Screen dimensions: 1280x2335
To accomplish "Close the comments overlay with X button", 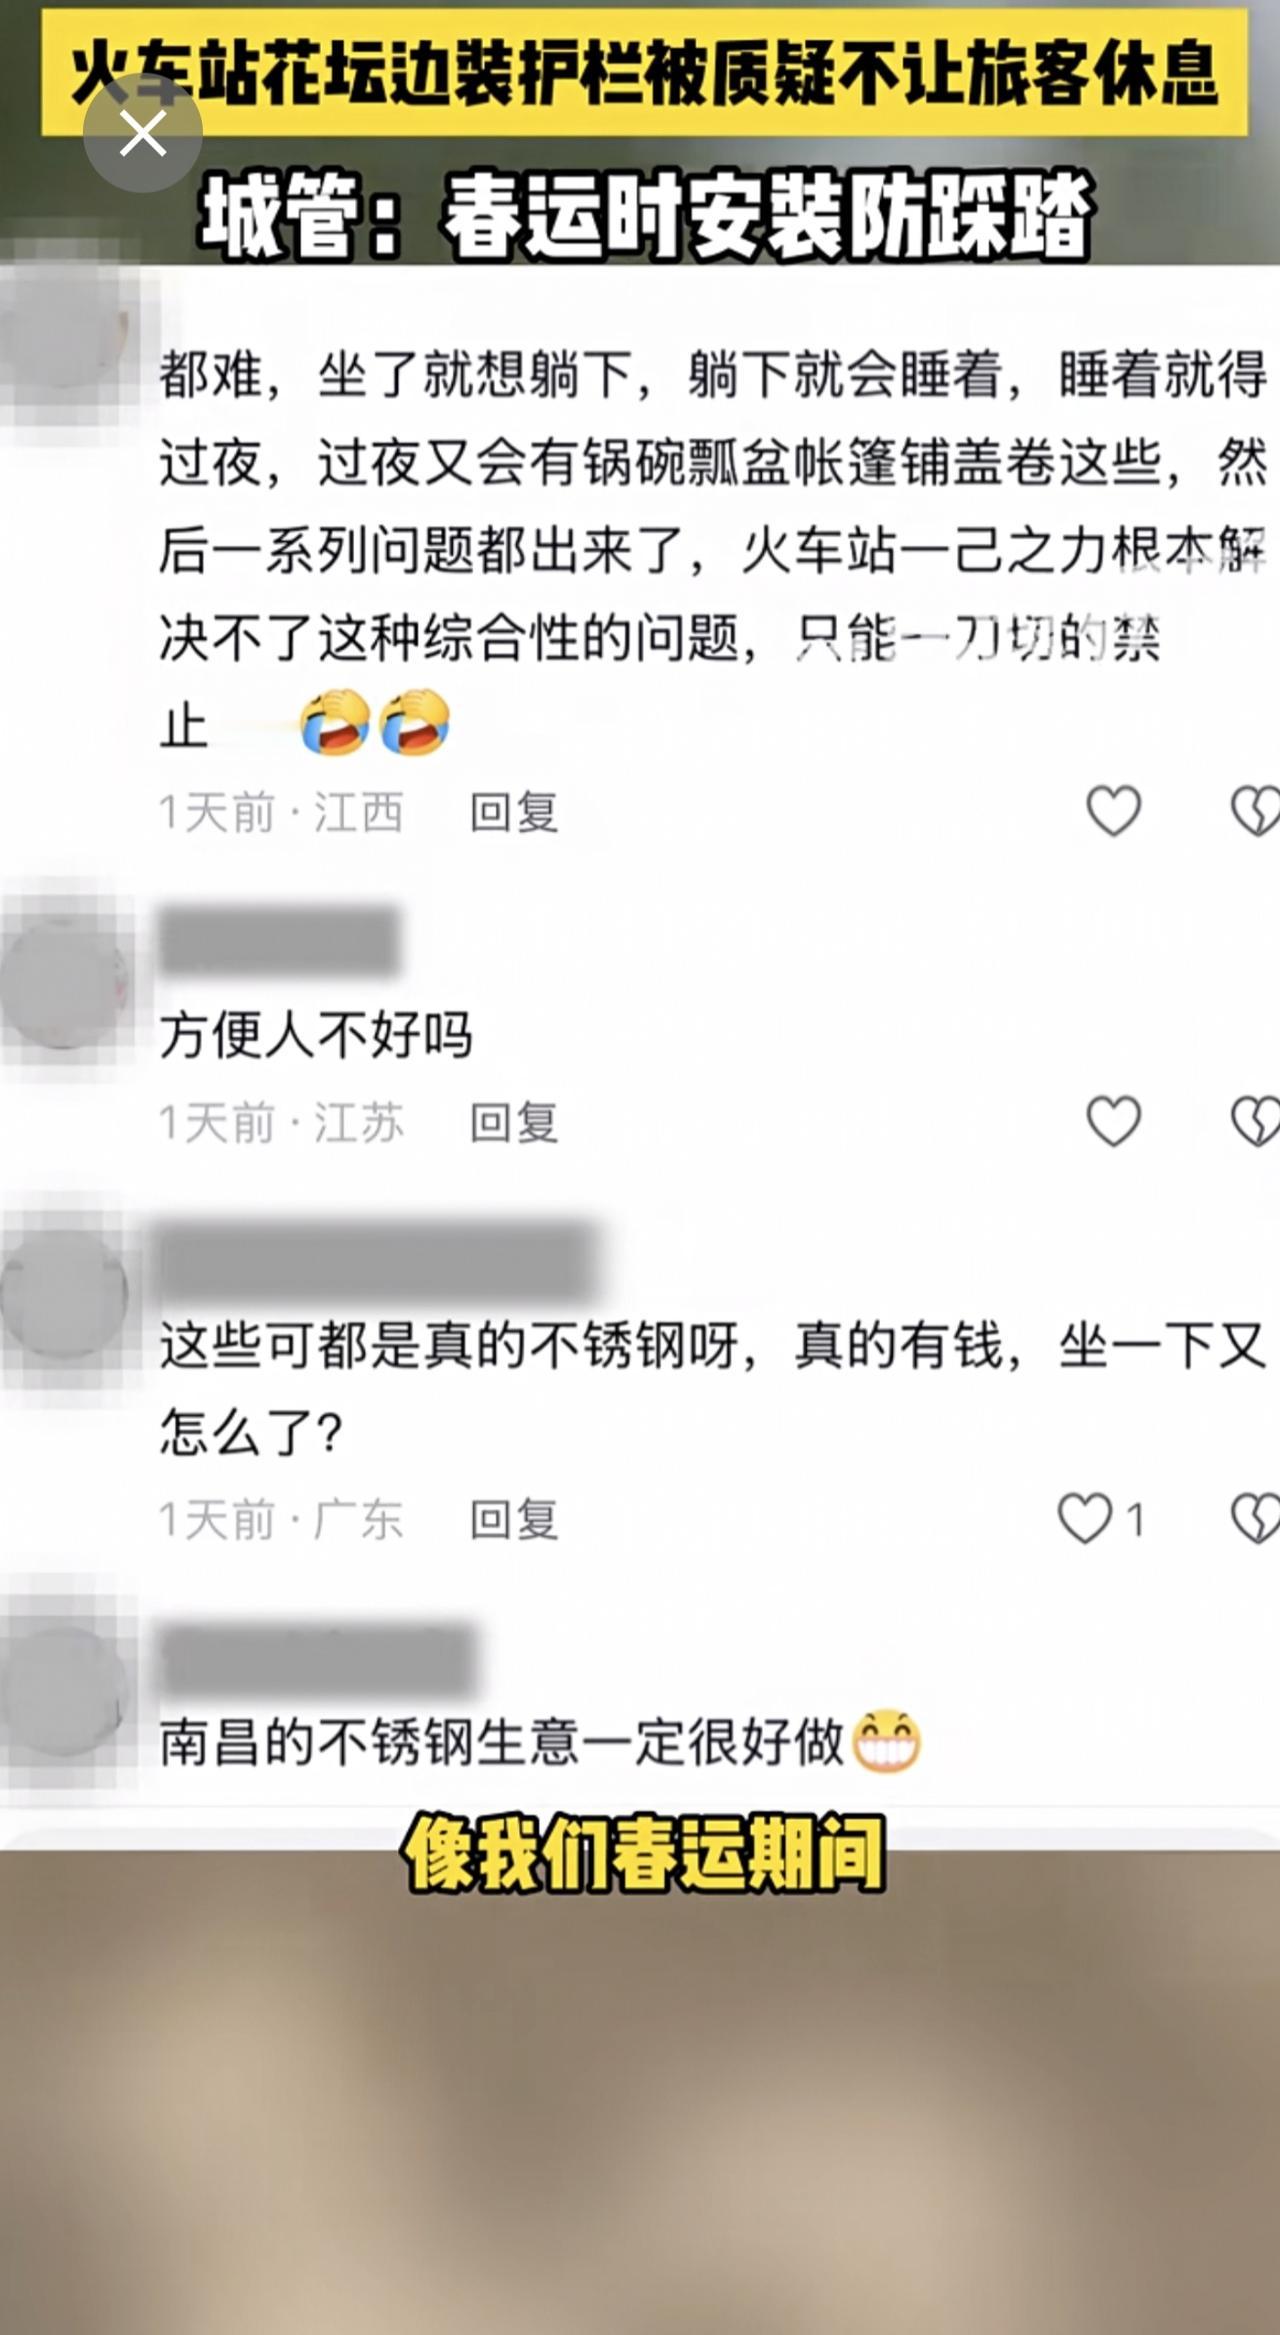I will (x=143, y=133).
